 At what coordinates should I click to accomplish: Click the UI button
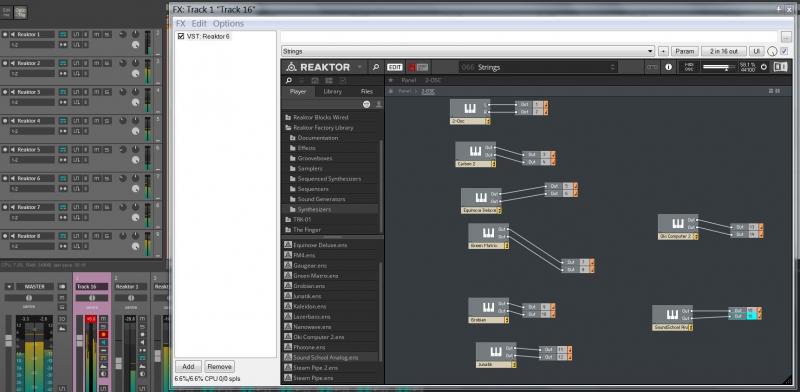coord(757,51)
